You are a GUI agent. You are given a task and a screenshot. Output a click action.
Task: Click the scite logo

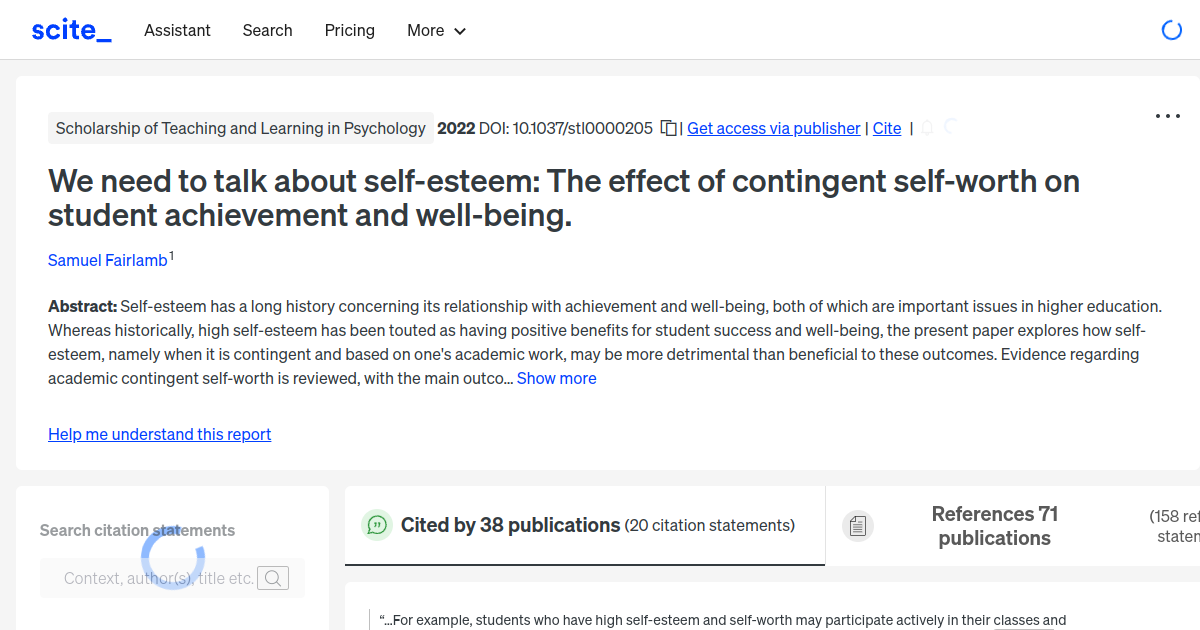(x=71, y=29)
